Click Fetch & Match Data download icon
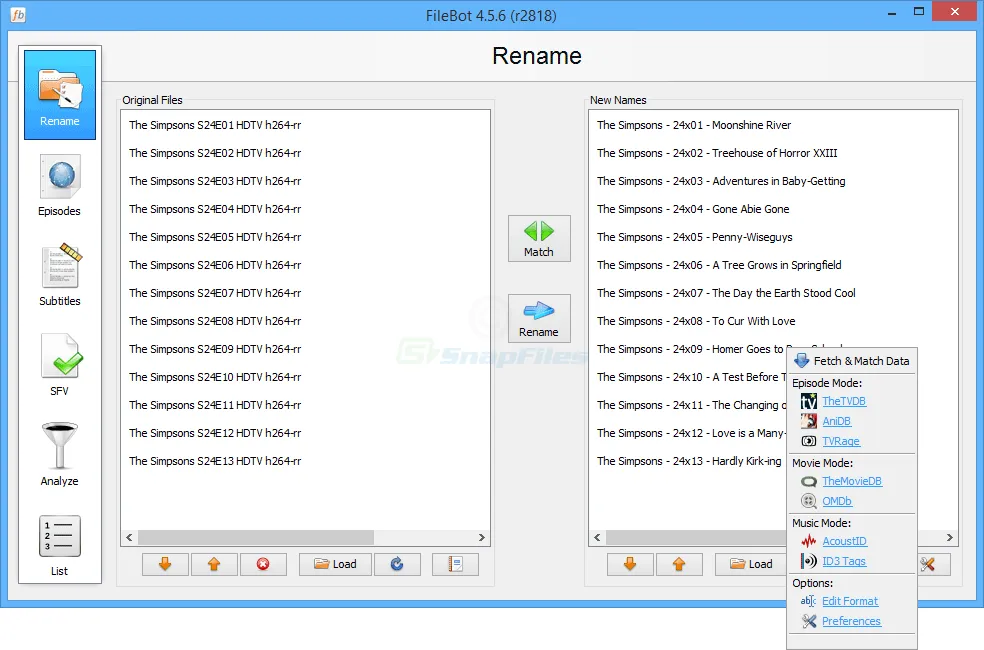This screenshot has width=984, height=650. 801,361
